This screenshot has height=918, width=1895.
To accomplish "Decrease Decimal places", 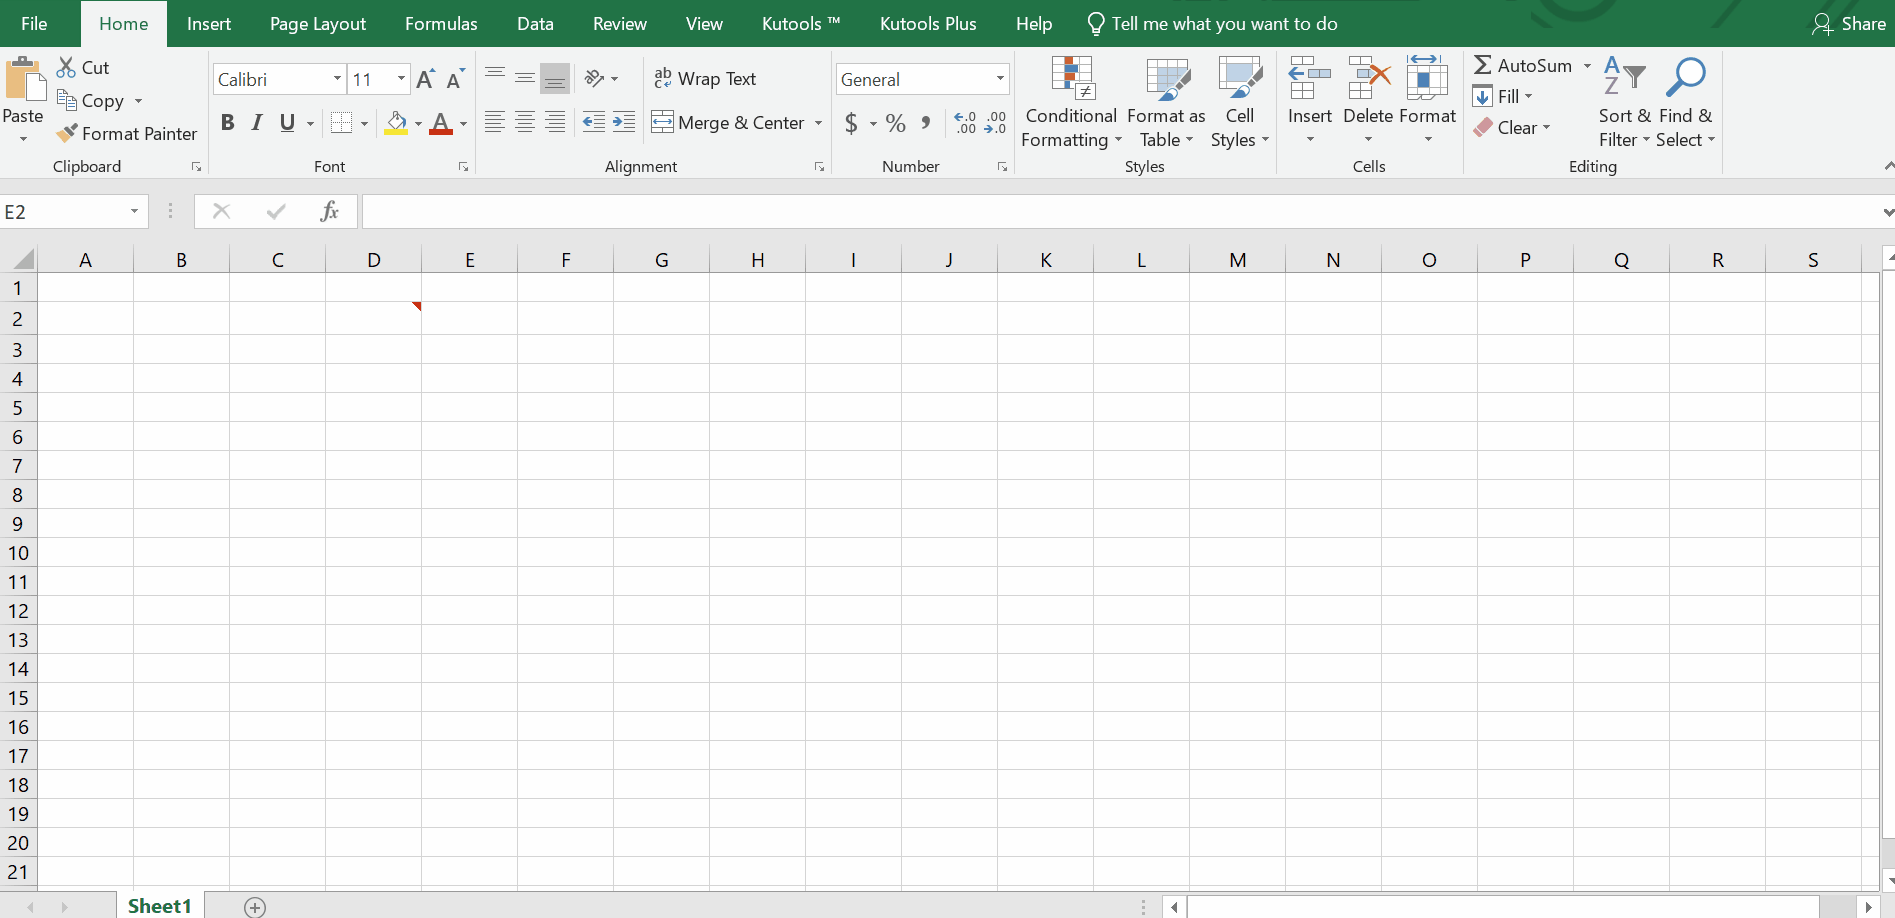I will click(x=995, y=123).
